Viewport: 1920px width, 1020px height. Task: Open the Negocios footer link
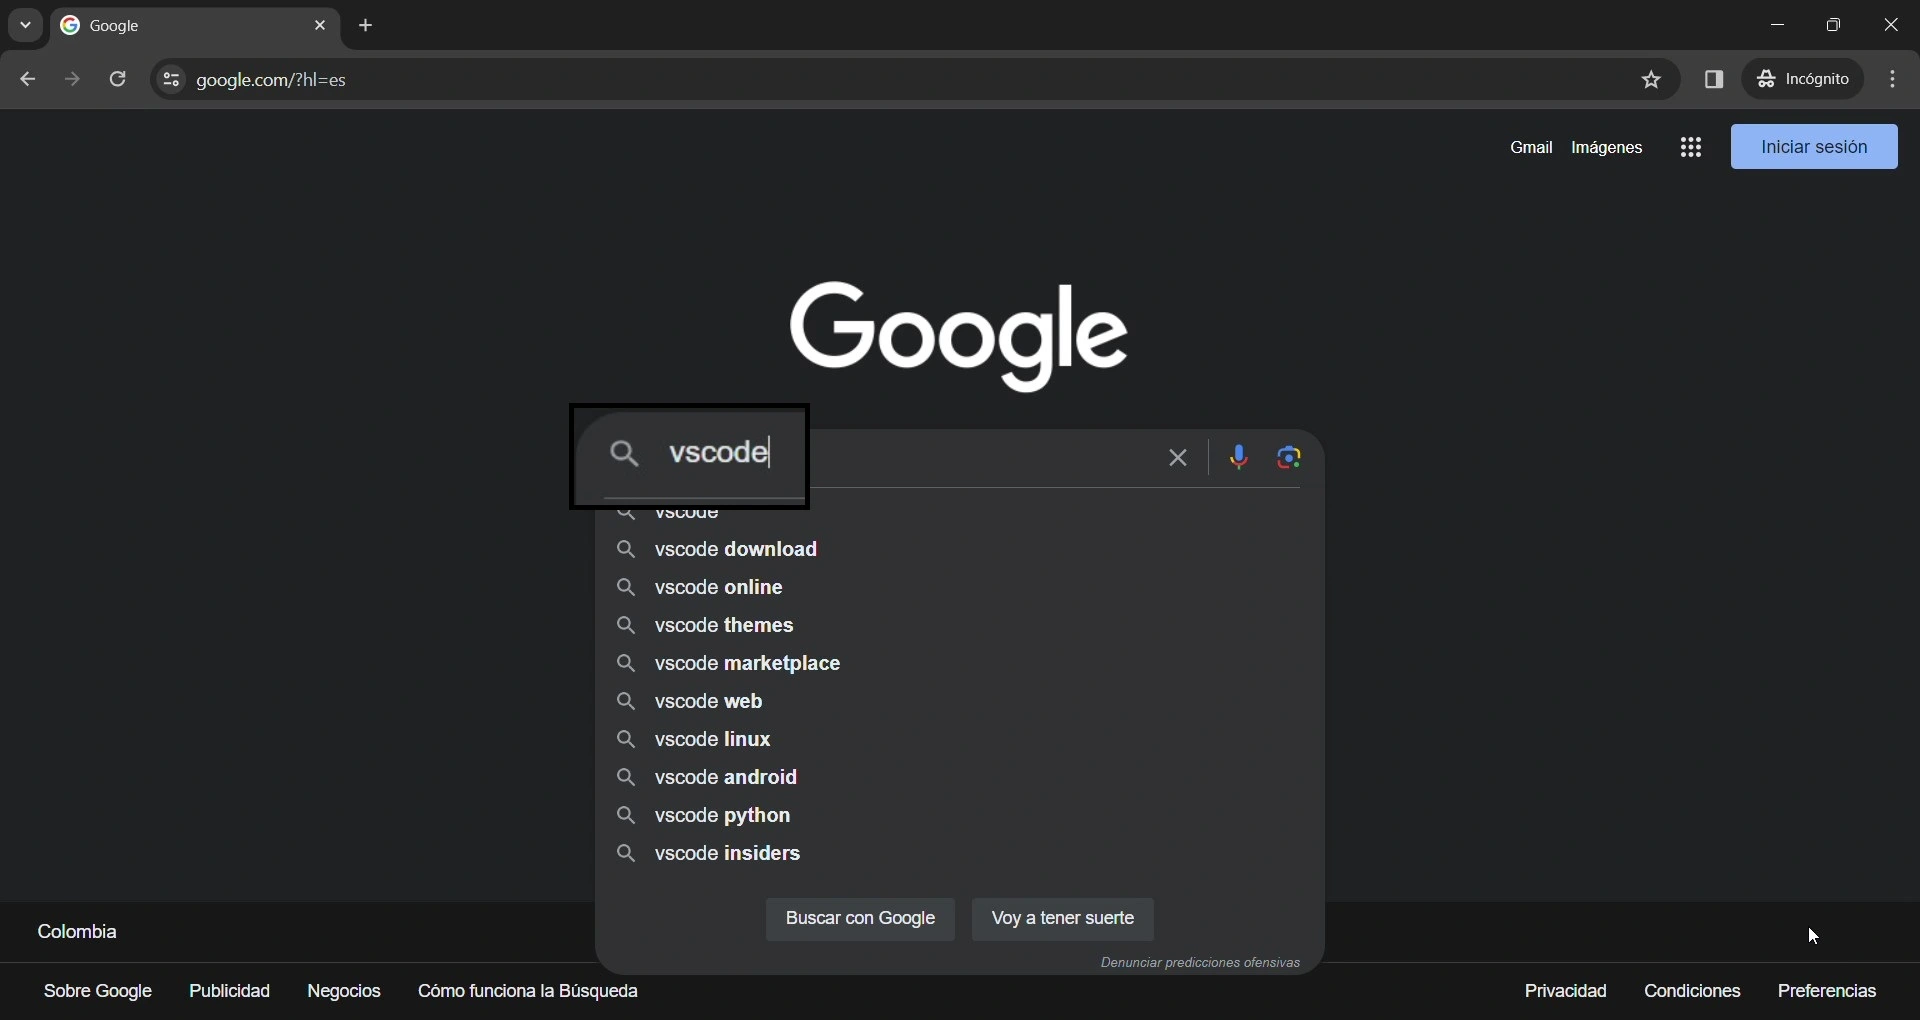pos(345,992)
